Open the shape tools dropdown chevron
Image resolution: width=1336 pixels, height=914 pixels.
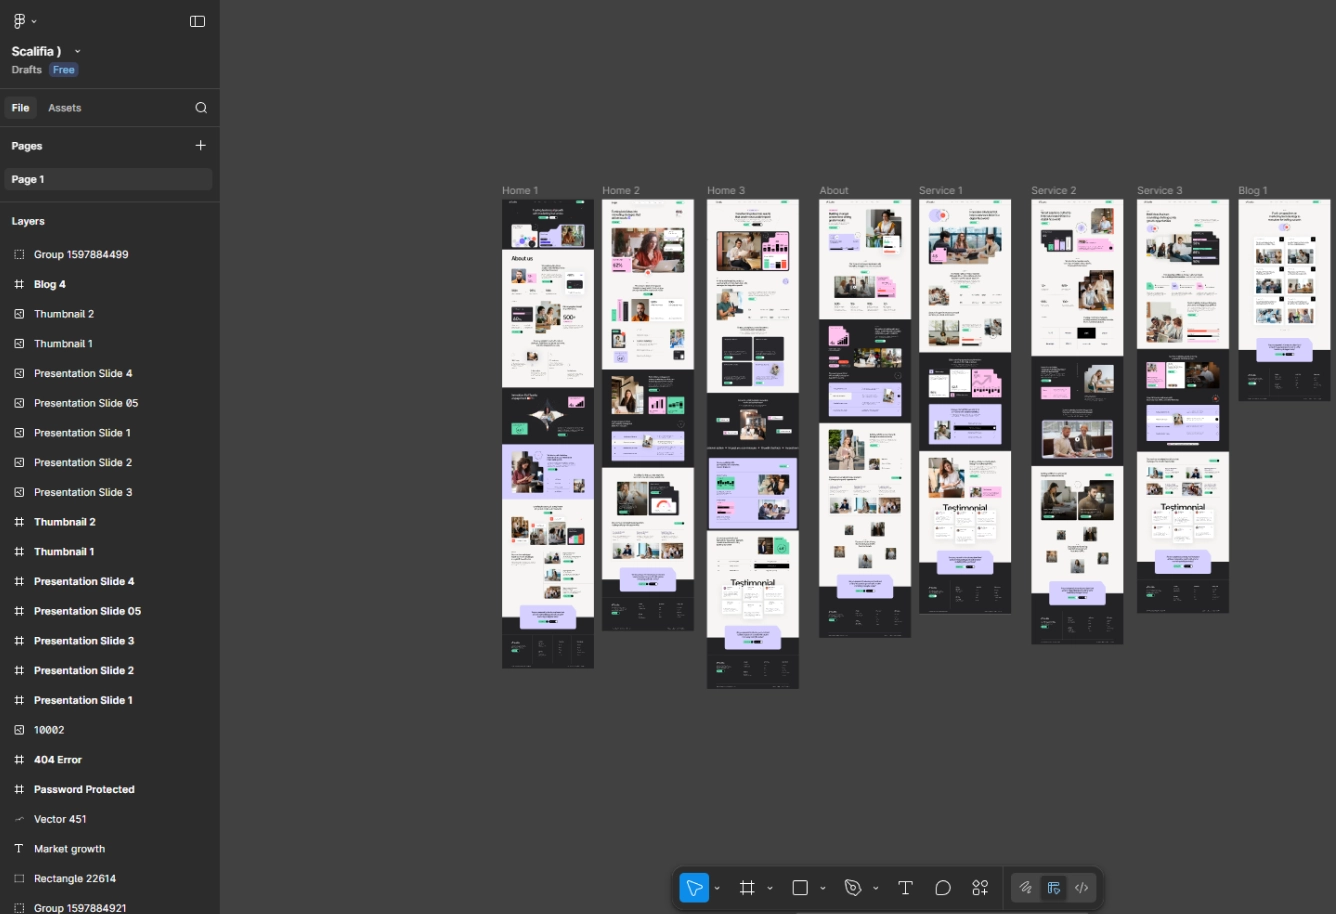pos(823,888)
